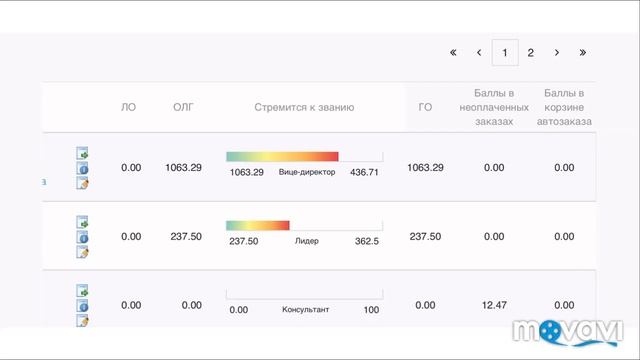640x360 pixels.
Task: Click the edit note icon in the 237.50 row
Action: click(82, 252)
